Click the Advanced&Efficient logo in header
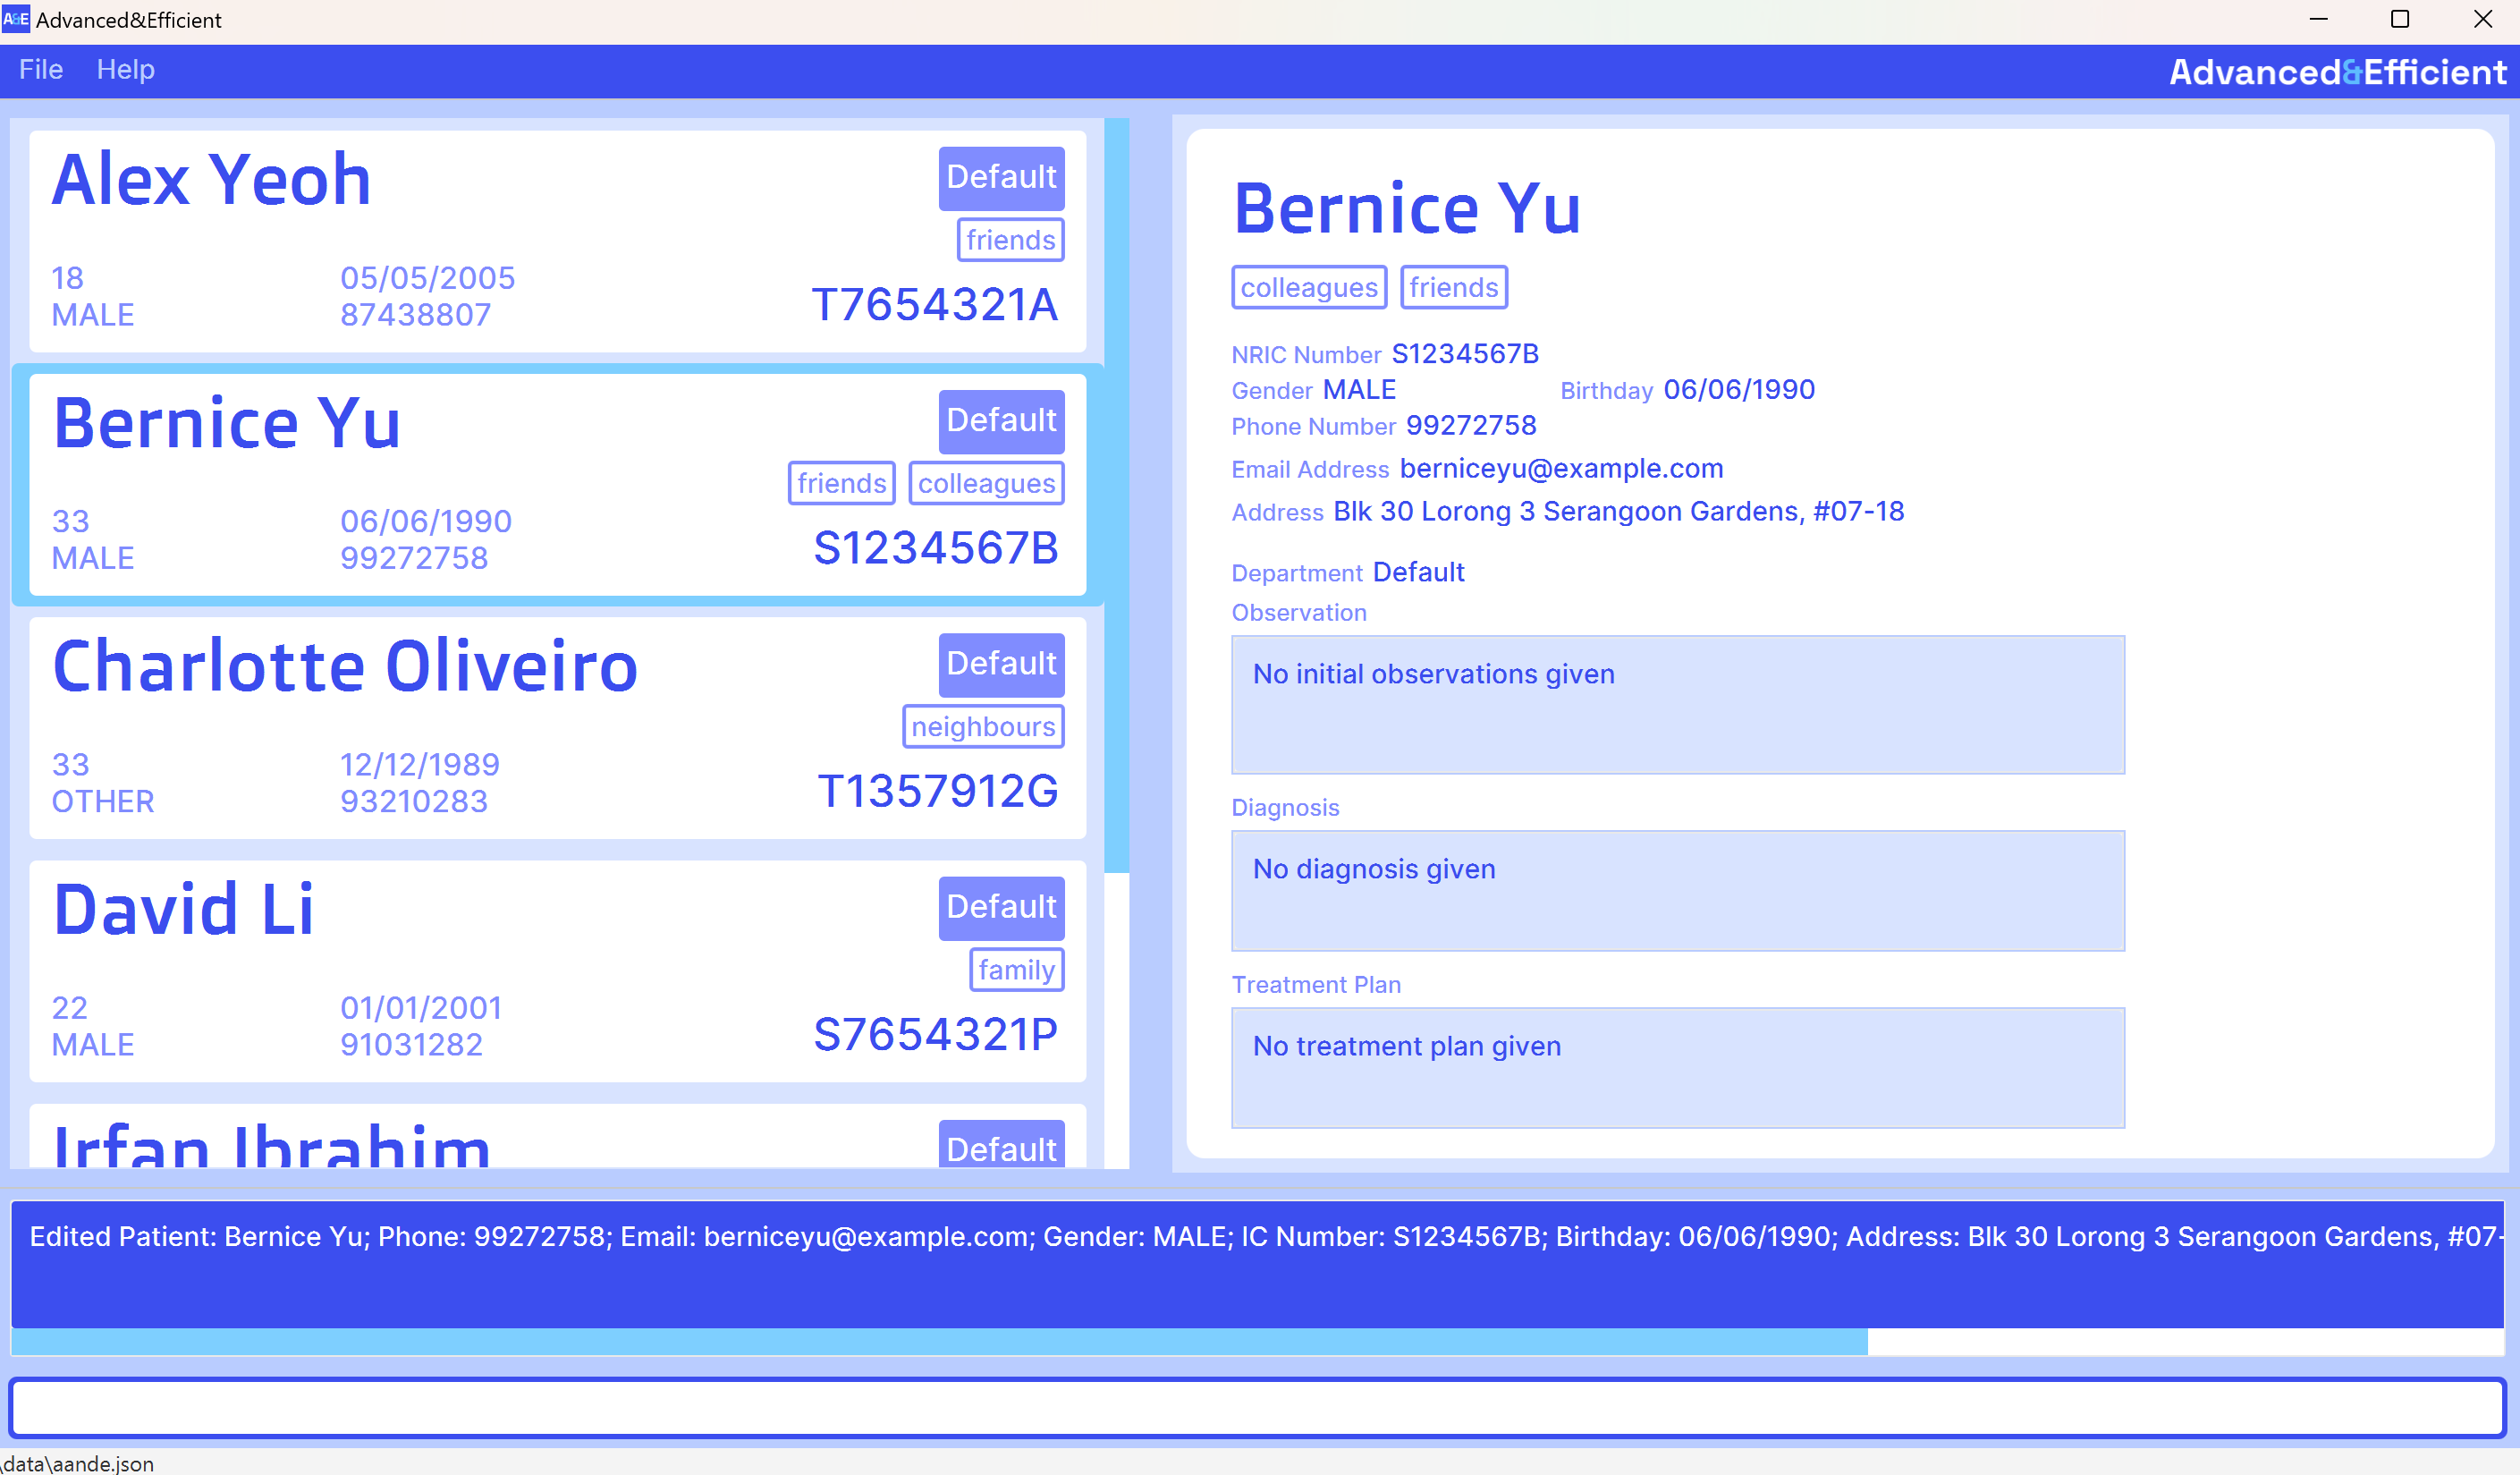The image size is (2520, 1475). [x=2336, y=72]
